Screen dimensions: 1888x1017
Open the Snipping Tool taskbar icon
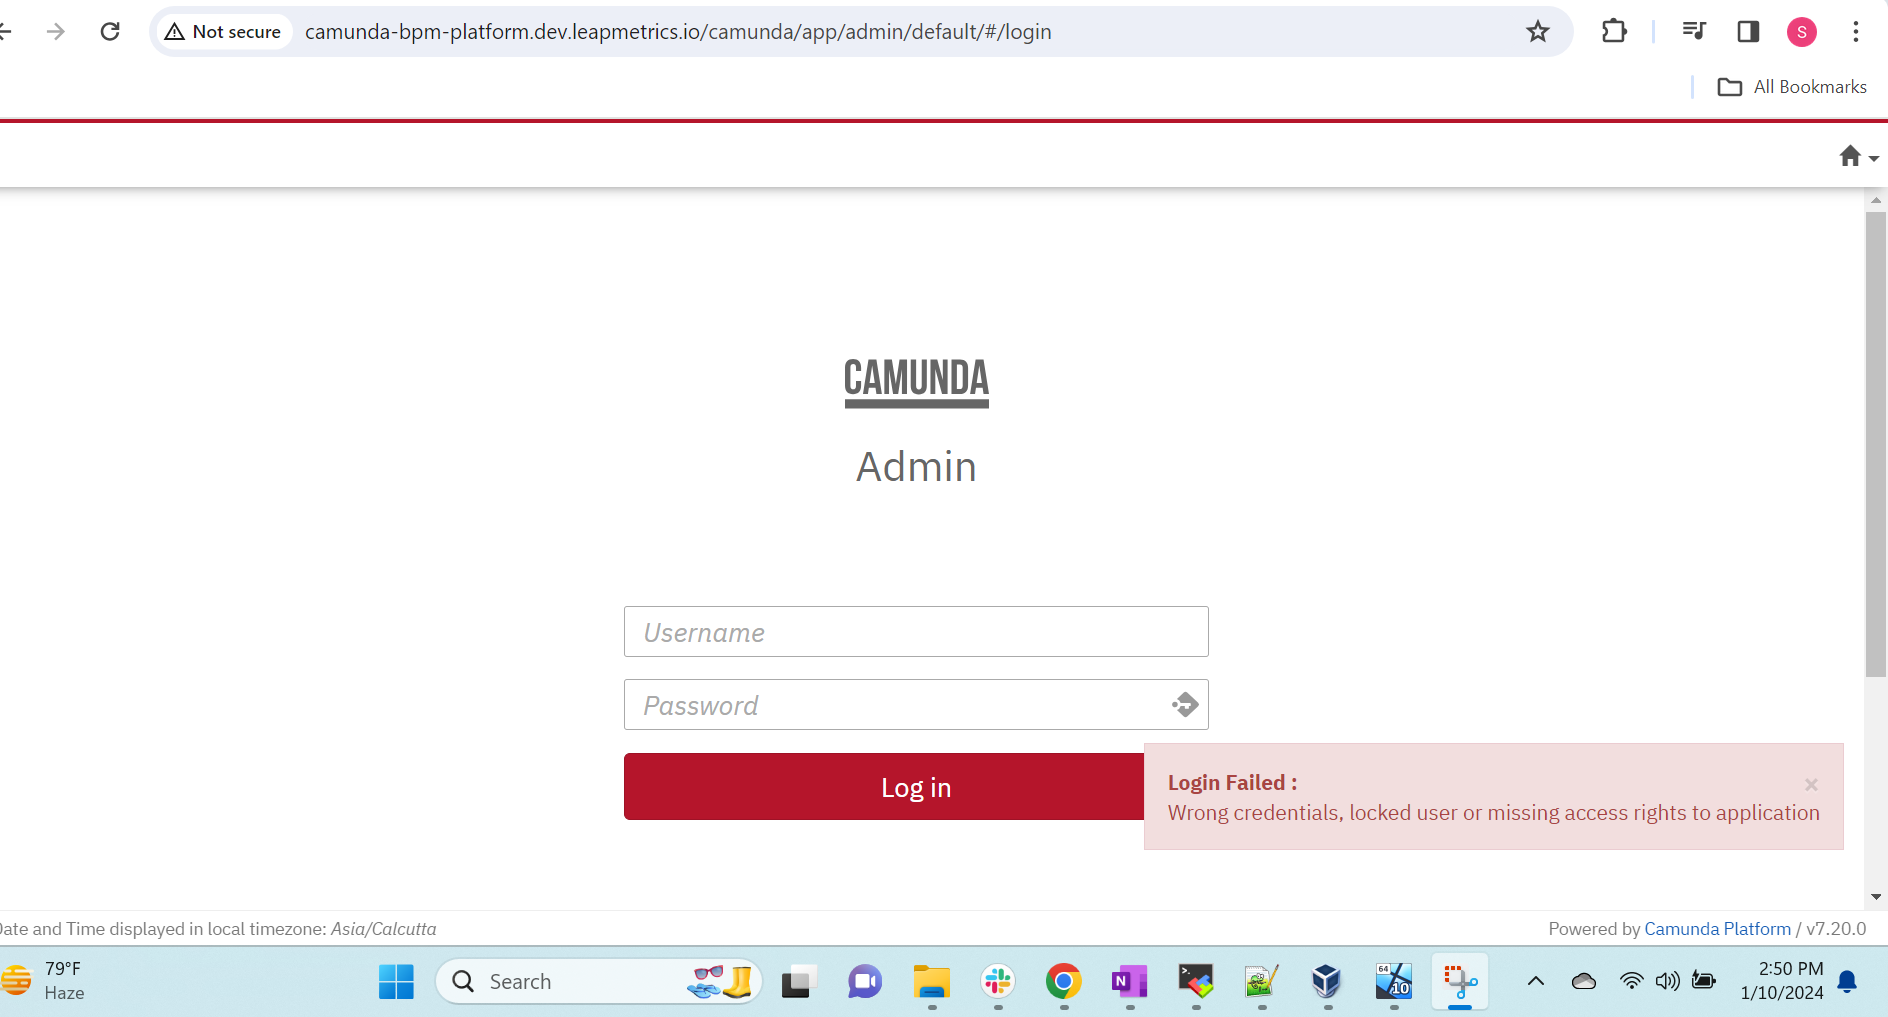1460,982
